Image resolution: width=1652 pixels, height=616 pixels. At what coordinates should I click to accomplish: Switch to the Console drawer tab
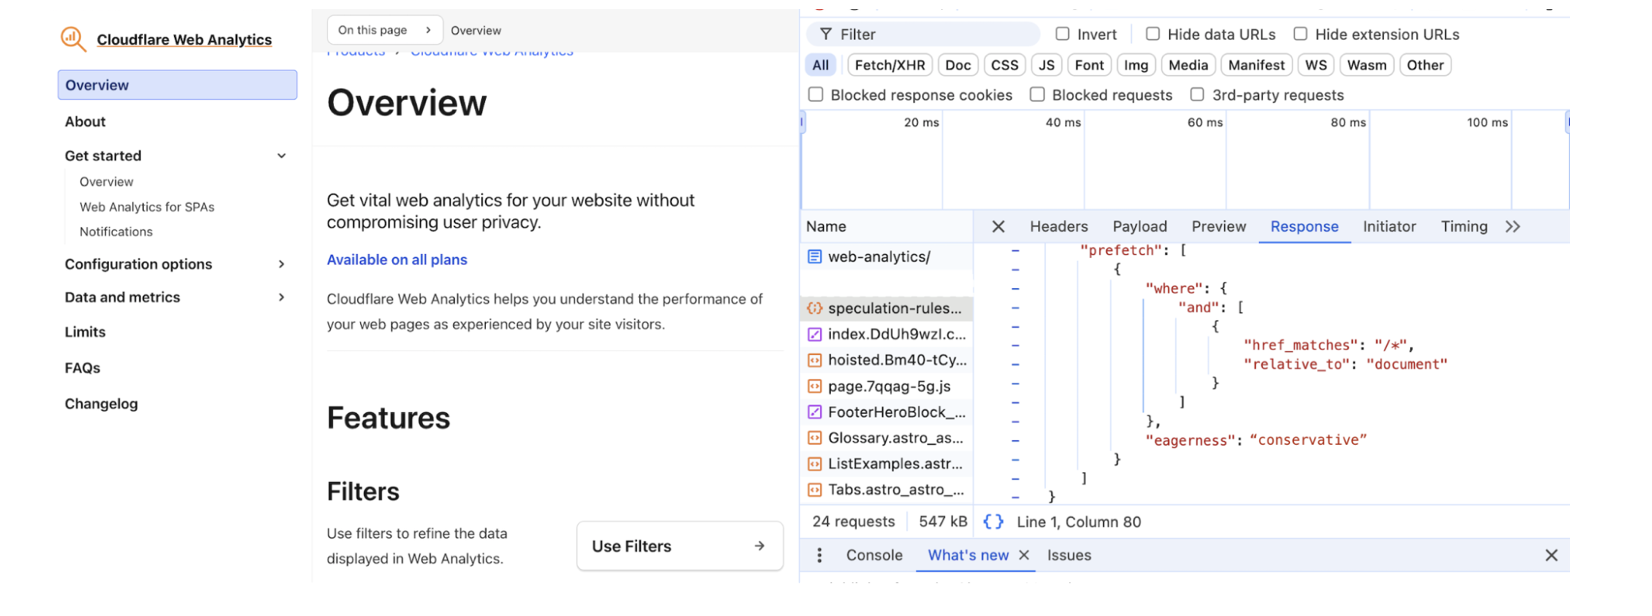(x=874, y=555)
